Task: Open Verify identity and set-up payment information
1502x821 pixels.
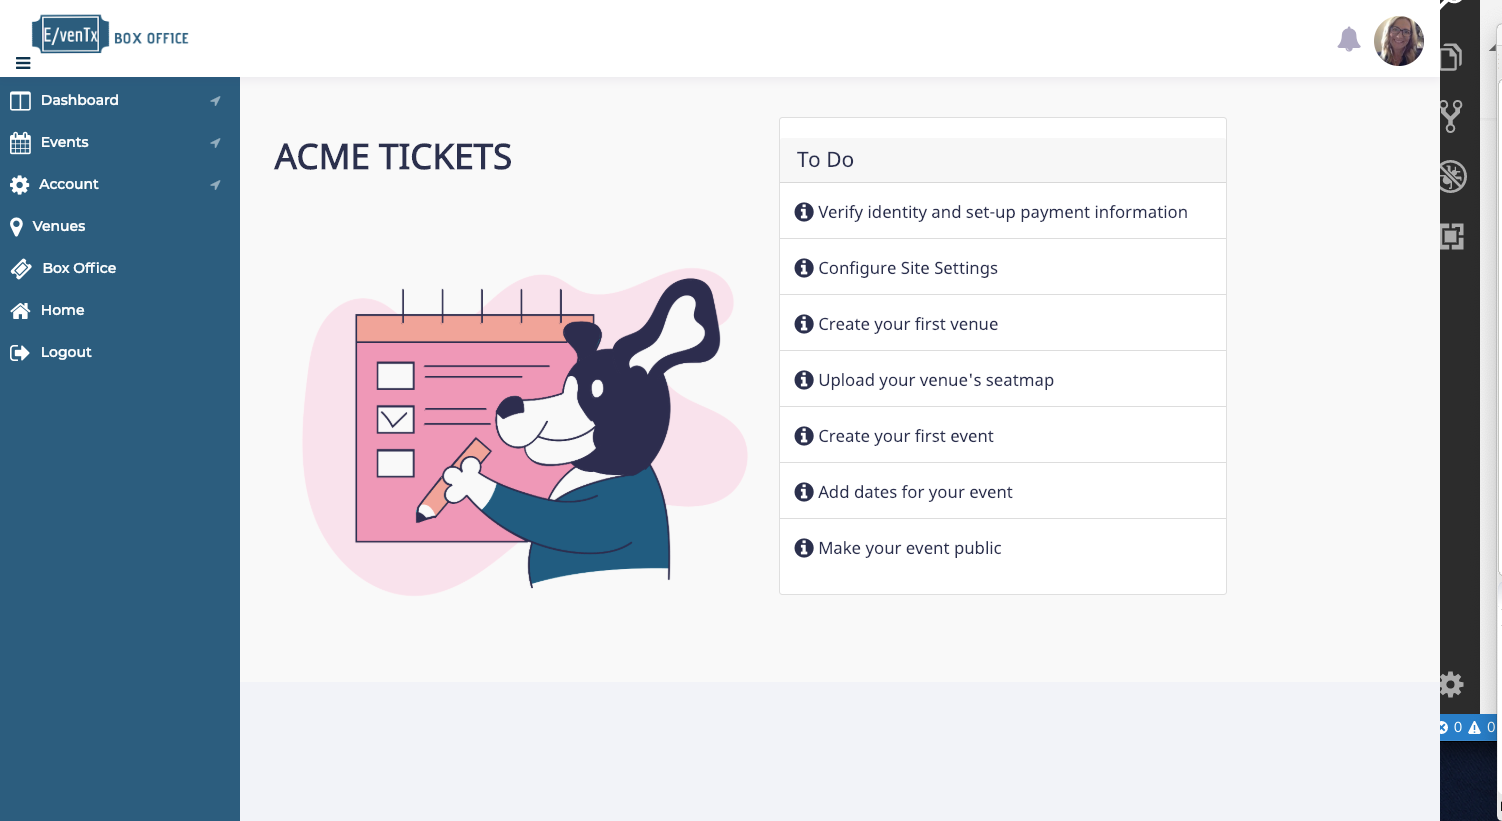Action: (1002, 212)
